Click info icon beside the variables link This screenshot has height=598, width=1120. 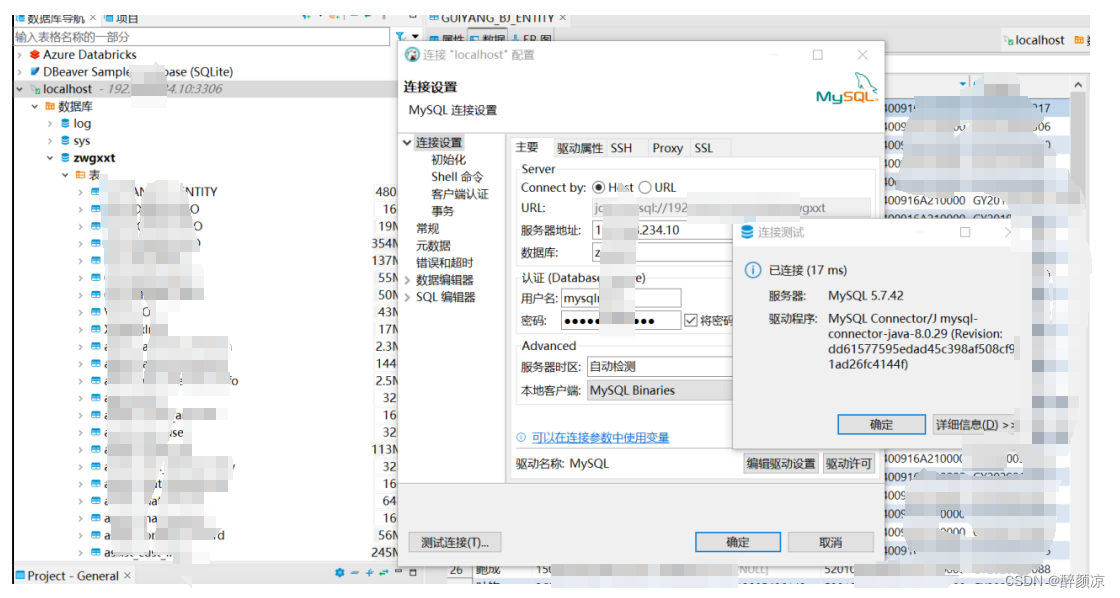[521, 437]
